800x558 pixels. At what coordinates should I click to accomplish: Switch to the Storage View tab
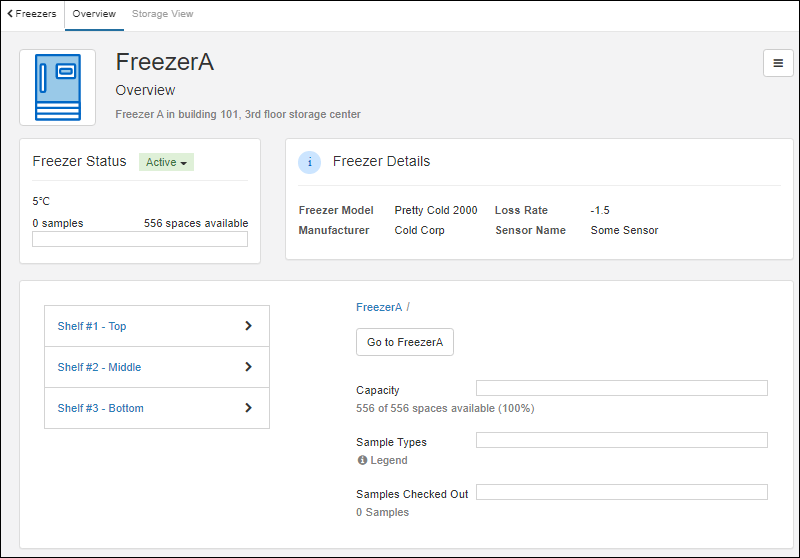click(162, 14)
